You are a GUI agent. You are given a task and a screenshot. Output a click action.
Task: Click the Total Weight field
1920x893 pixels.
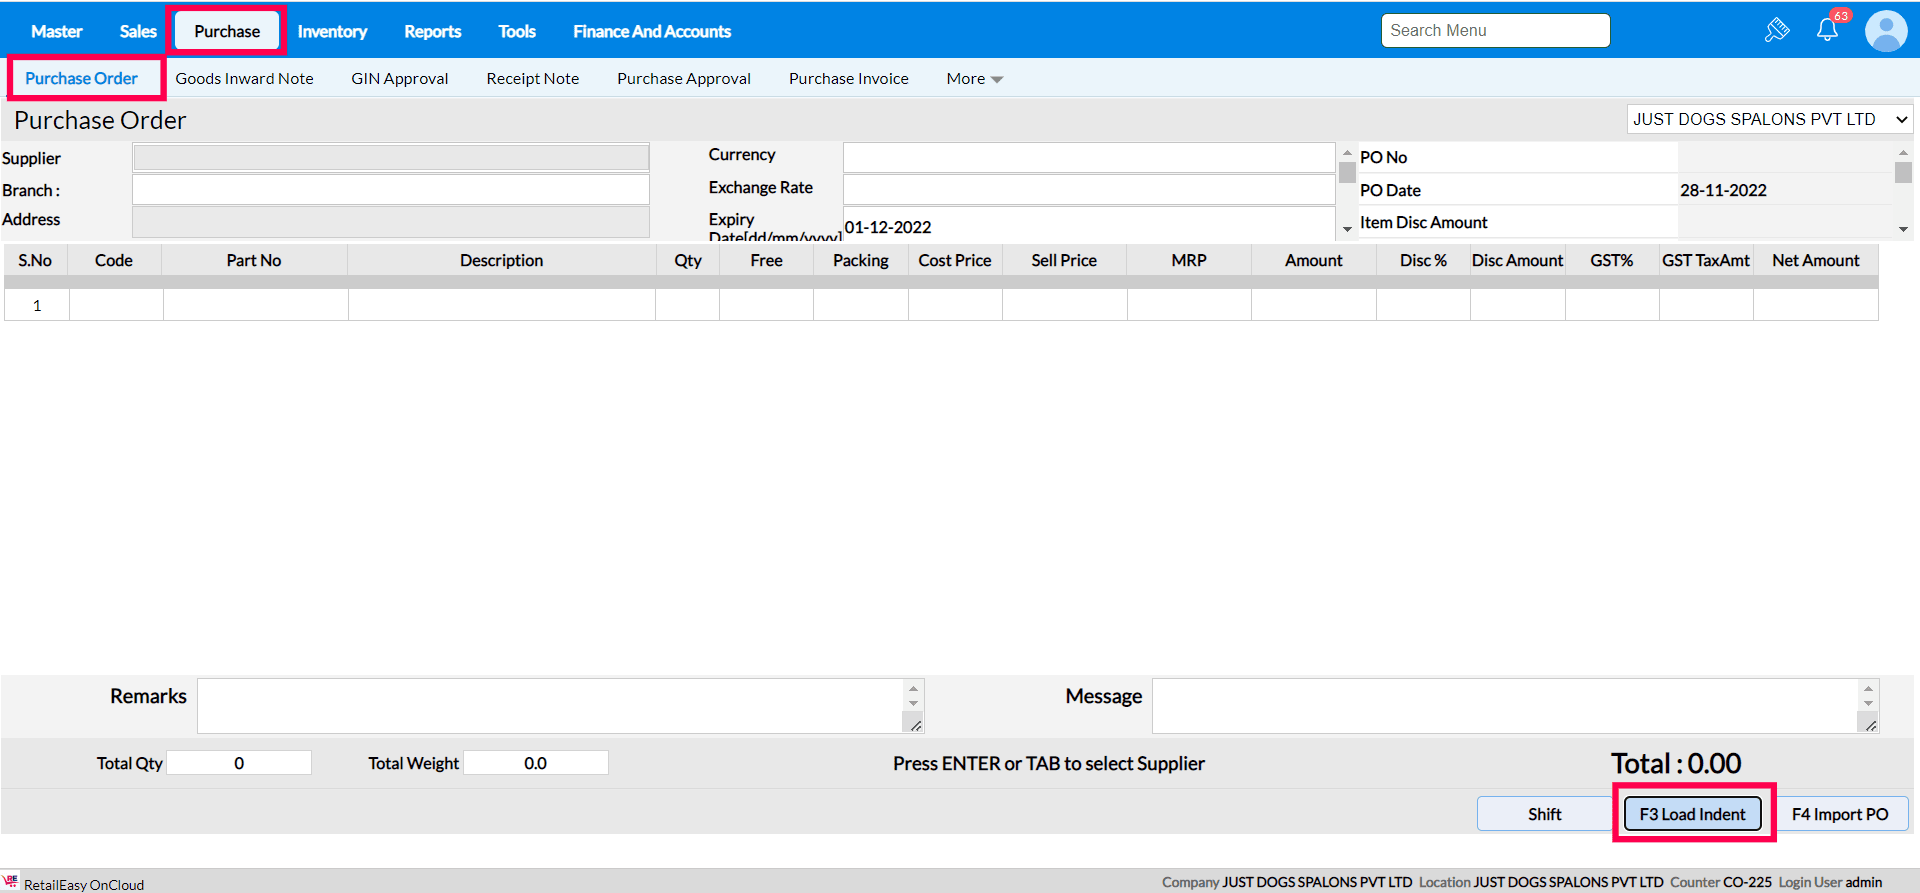coord(536,763)
